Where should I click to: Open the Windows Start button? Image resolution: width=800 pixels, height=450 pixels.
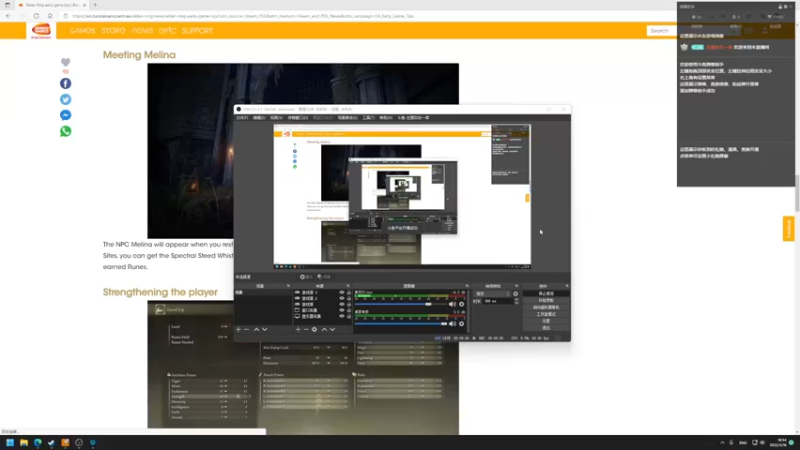point(10,443)
